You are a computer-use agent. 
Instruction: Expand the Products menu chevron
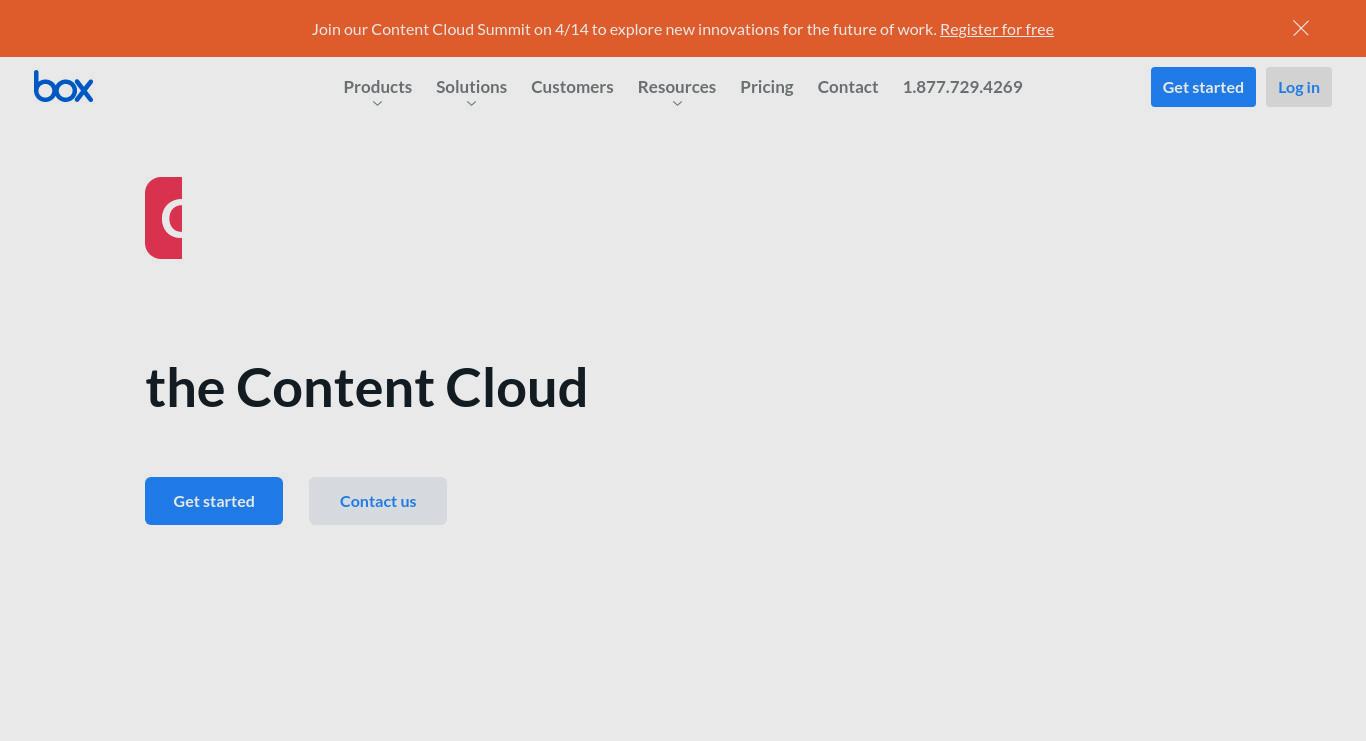[377, 104]
